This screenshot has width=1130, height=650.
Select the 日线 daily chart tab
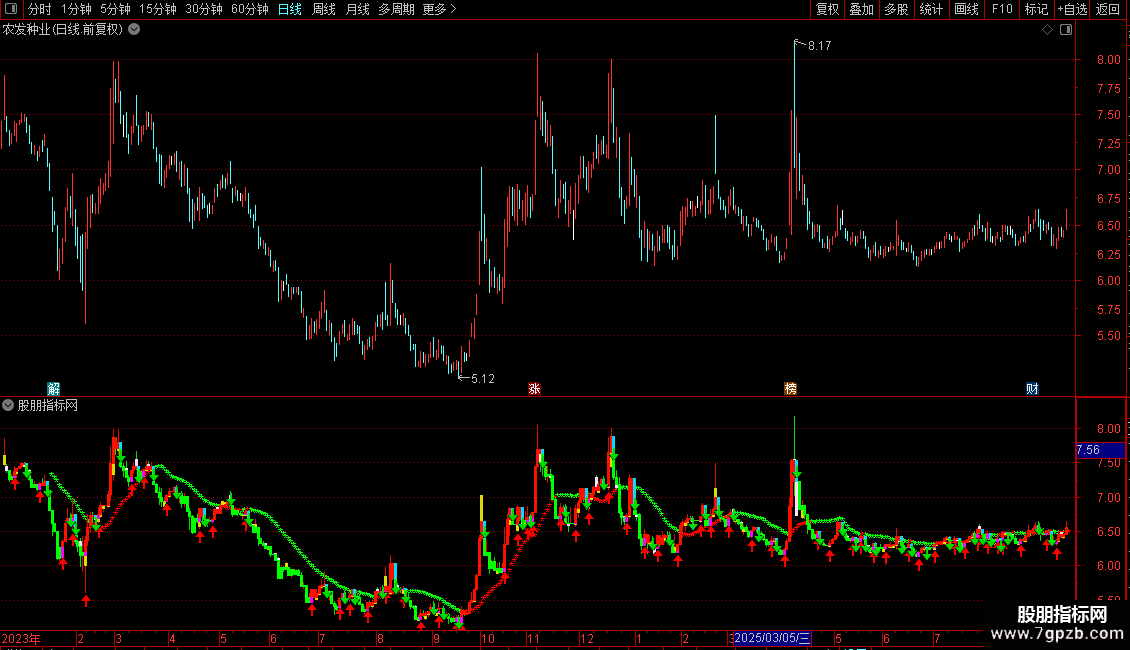[x=290, y=9]
